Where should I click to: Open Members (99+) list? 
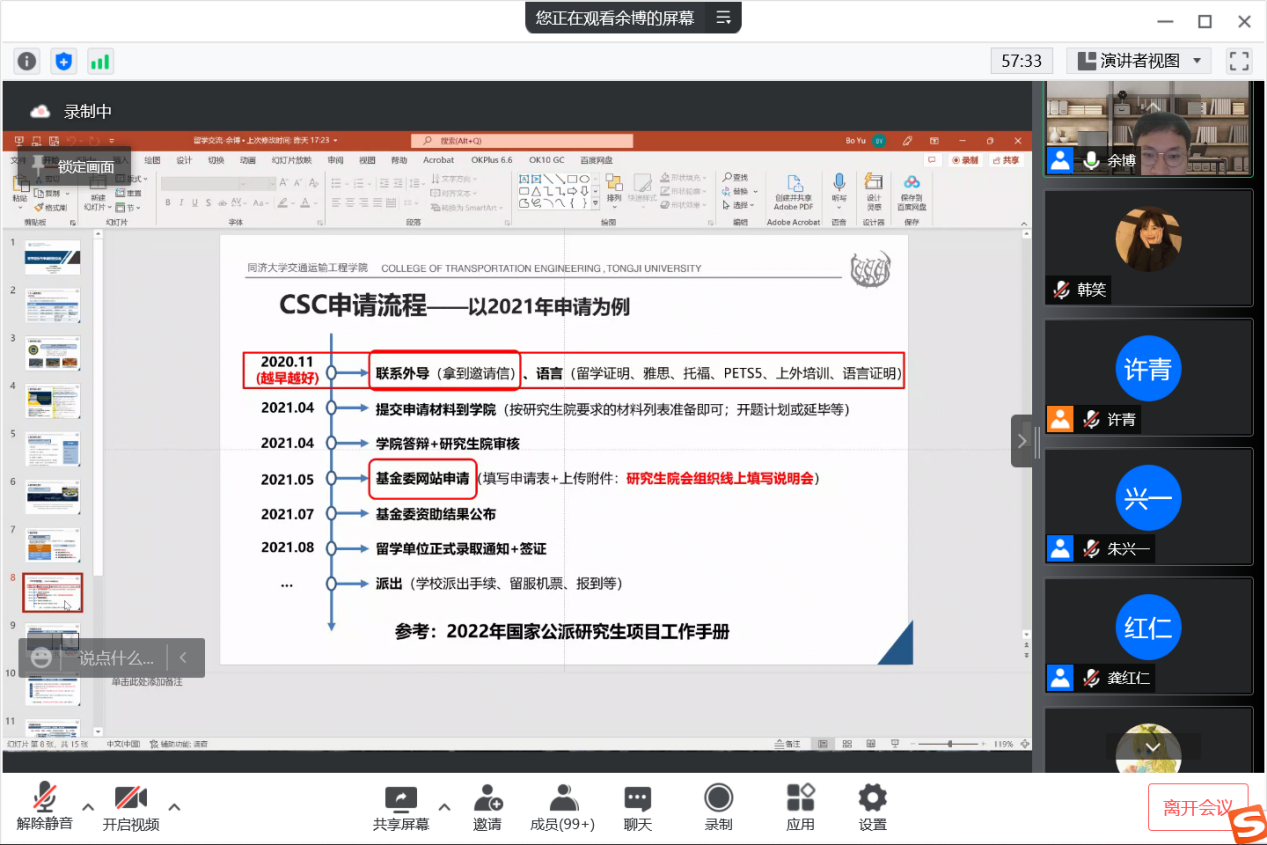[x=563, y=807]
